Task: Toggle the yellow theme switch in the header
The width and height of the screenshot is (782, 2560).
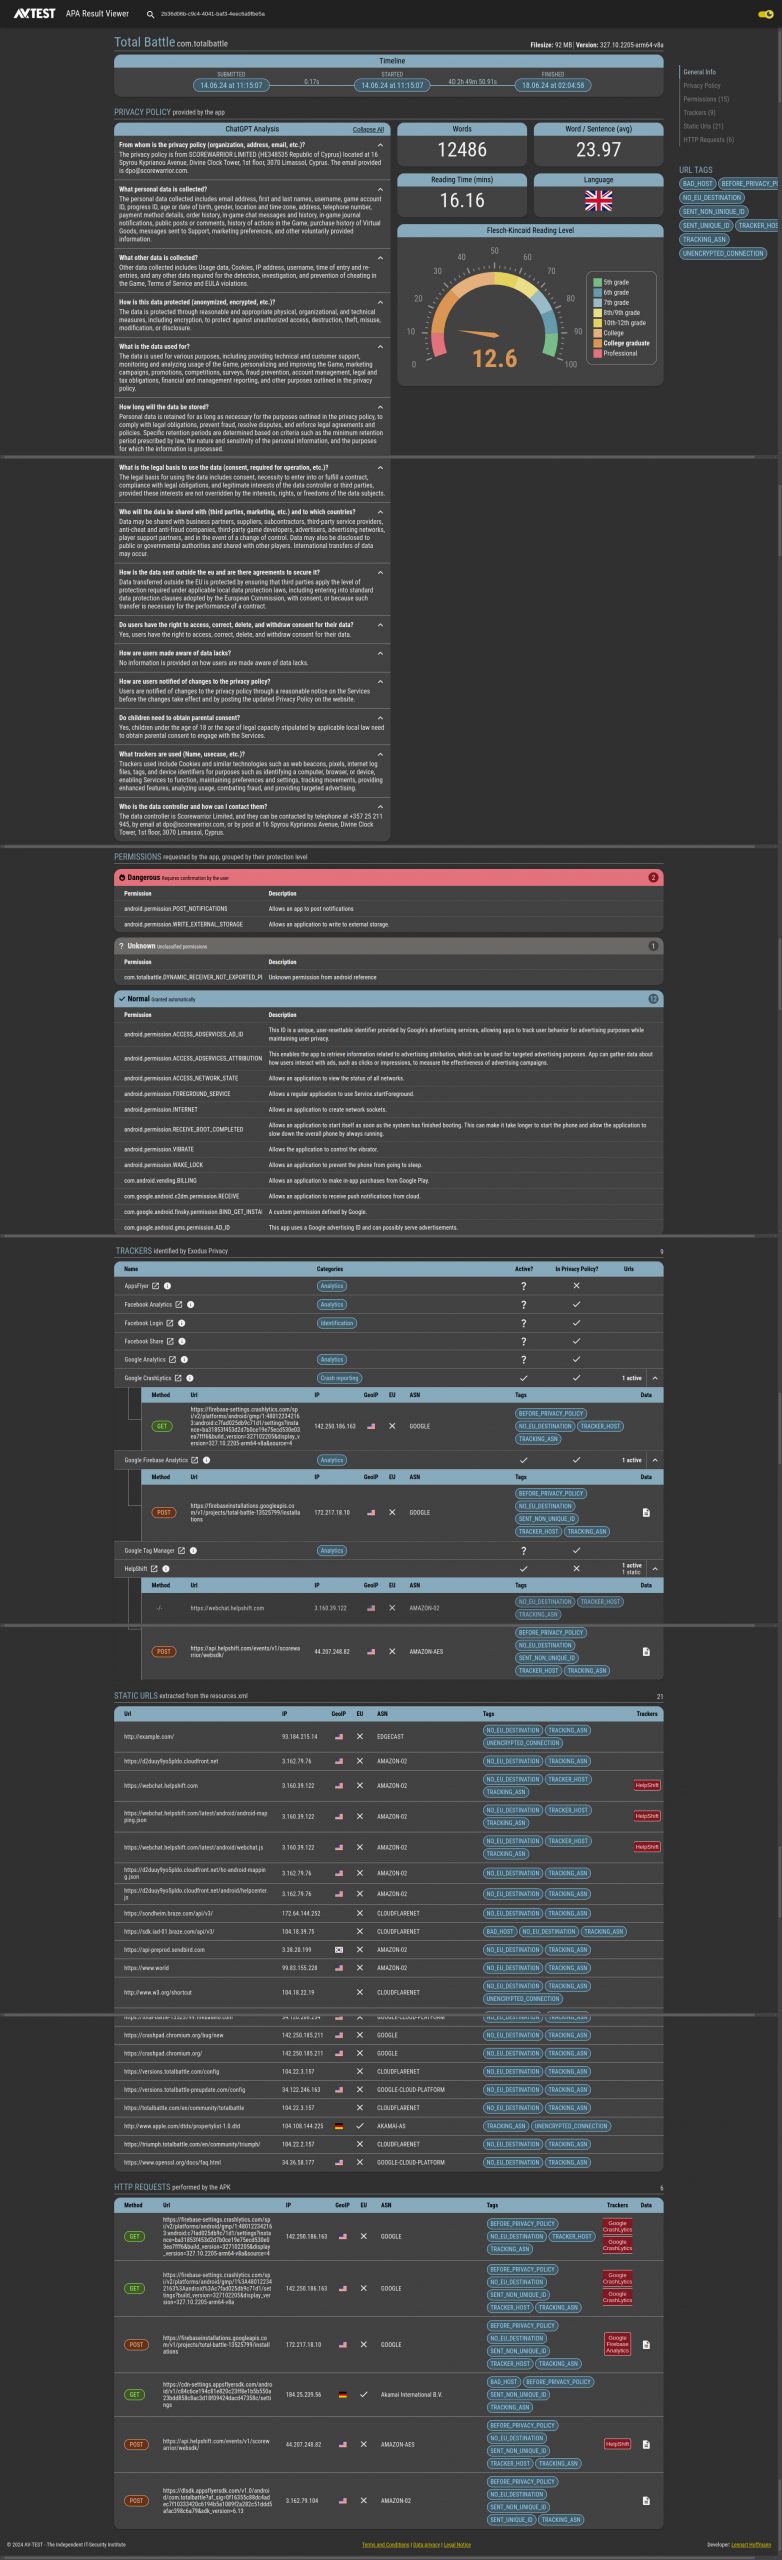Action: (x=765, y=14)
